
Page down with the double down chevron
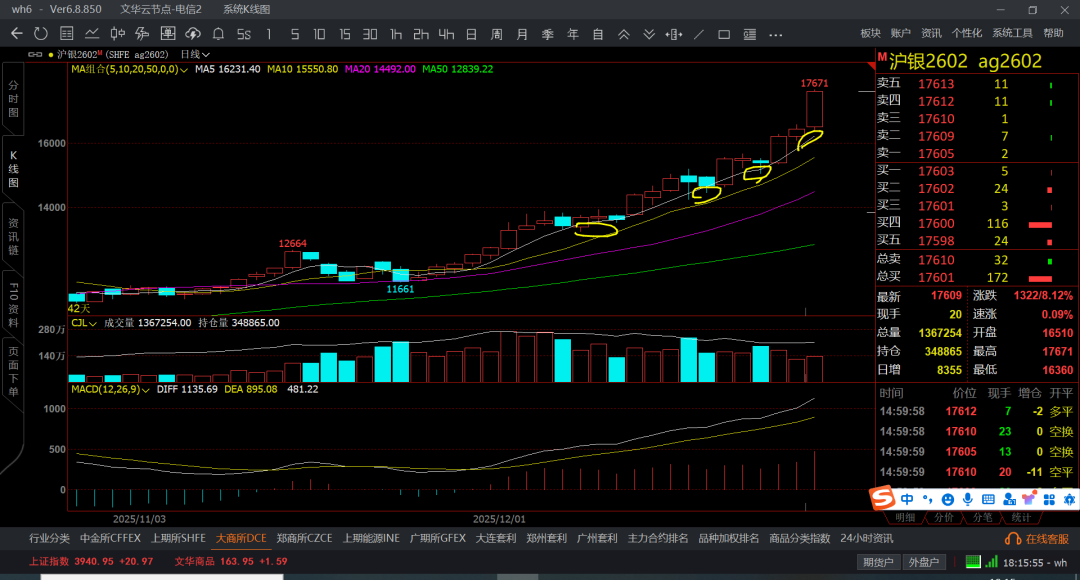tap(649, 34)
